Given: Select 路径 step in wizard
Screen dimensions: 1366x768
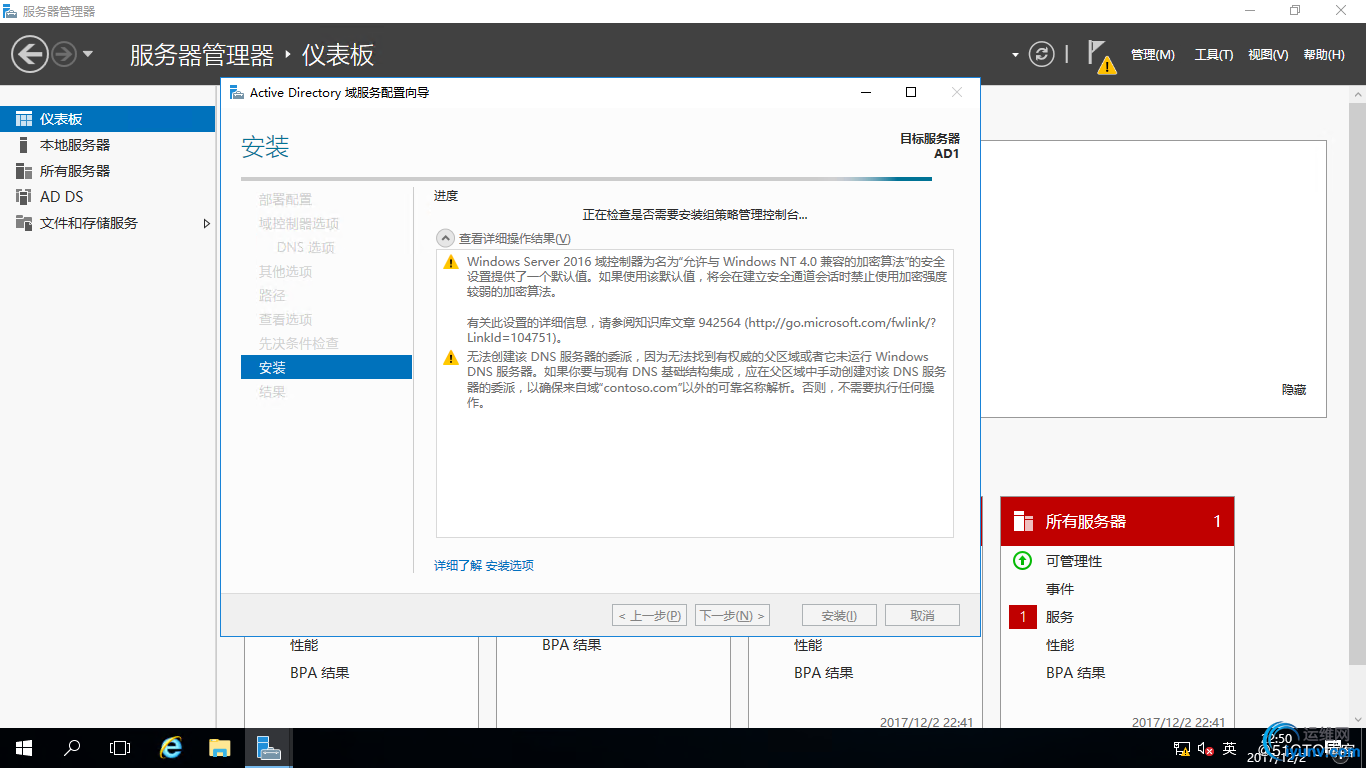Looking at the screenshot, I should pyautogui.click(x=272, y=295).
